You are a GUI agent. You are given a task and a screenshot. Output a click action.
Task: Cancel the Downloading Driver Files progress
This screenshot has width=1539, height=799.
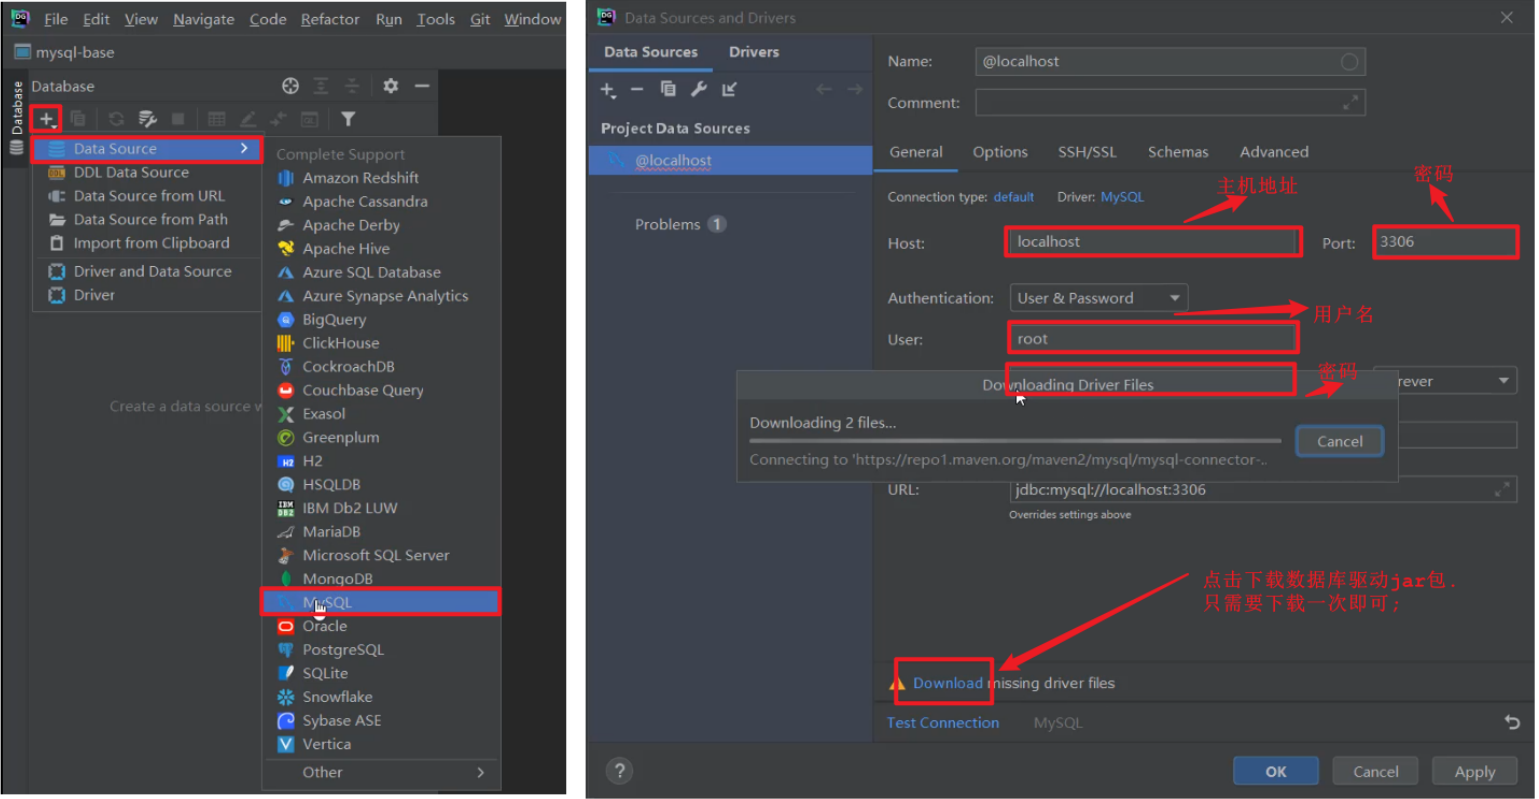coord(1340,442)
